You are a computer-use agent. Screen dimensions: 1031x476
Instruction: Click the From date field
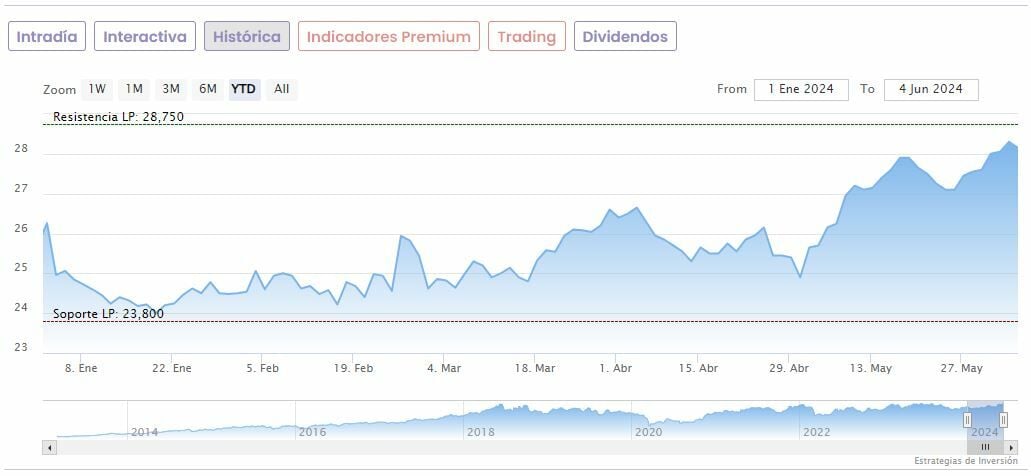coord(801,89)
